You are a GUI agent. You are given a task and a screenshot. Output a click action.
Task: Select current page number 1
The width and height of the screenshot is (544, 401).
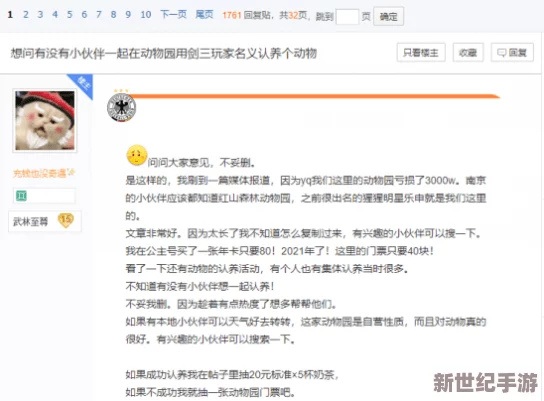click(x=10, y=15)
